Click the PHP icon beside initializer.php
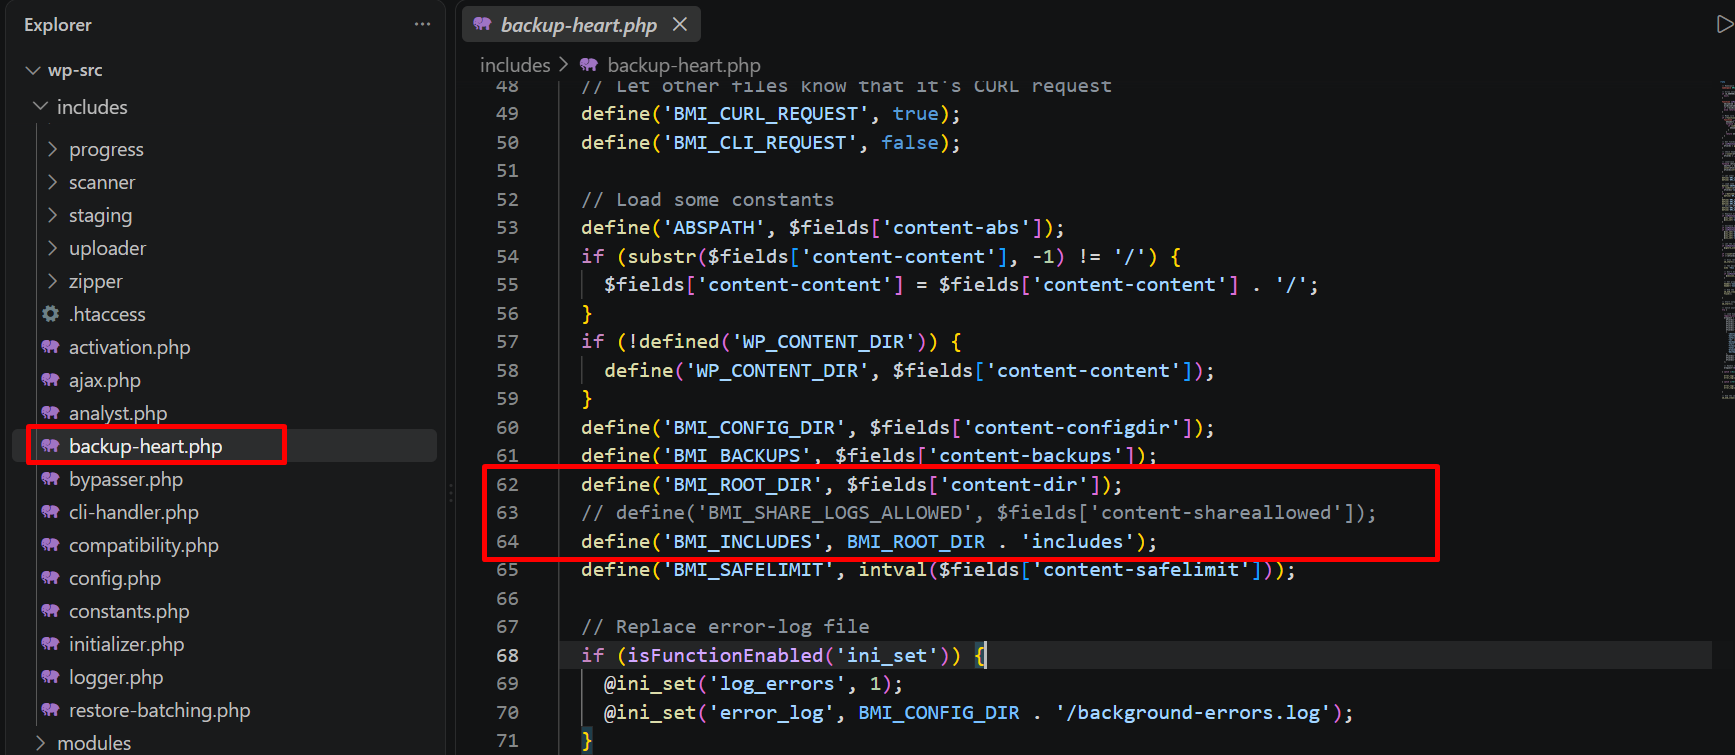 tap(51, 644)
